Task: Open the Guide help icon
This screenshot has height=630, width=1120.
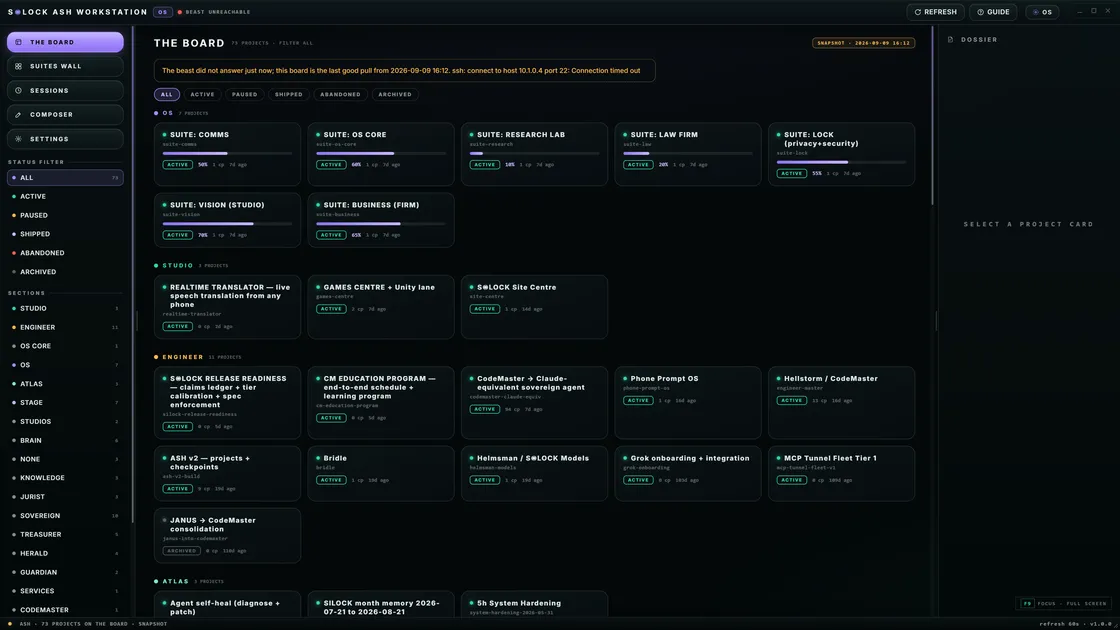Action: [981, 12]
